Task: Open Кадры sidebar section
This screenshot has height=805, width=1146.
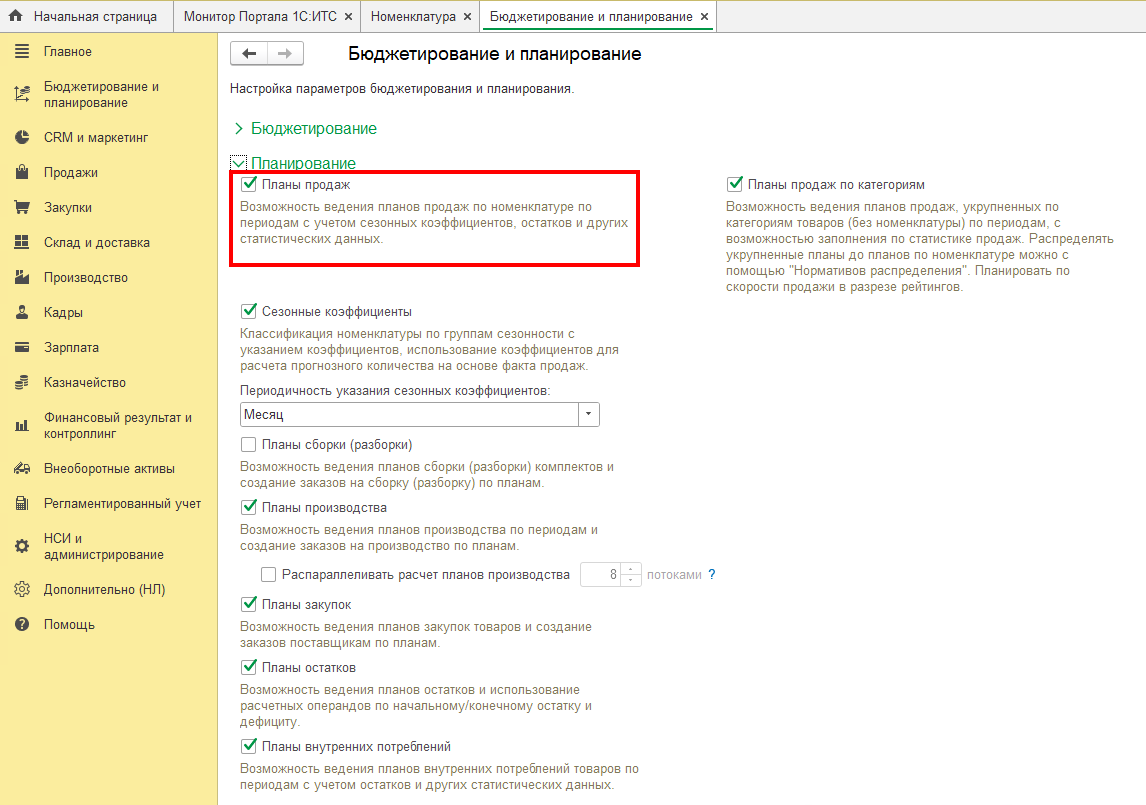Action: pyautogui.click(x=63, y=312)
